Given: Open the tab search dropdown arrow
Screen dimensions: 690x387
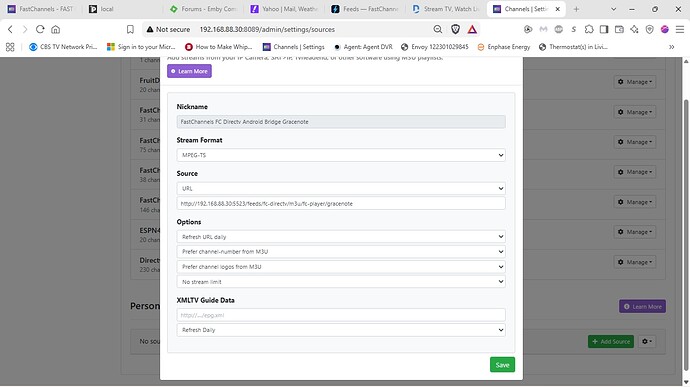Looking at the screenshot, I should click(613, 9).
